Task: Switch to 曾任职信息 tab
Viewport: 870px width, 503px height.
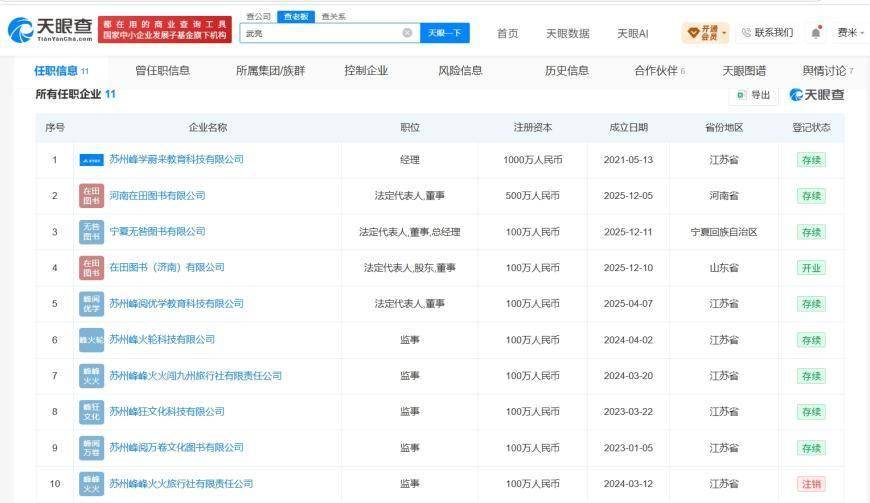Action: [x=163, y=71]
